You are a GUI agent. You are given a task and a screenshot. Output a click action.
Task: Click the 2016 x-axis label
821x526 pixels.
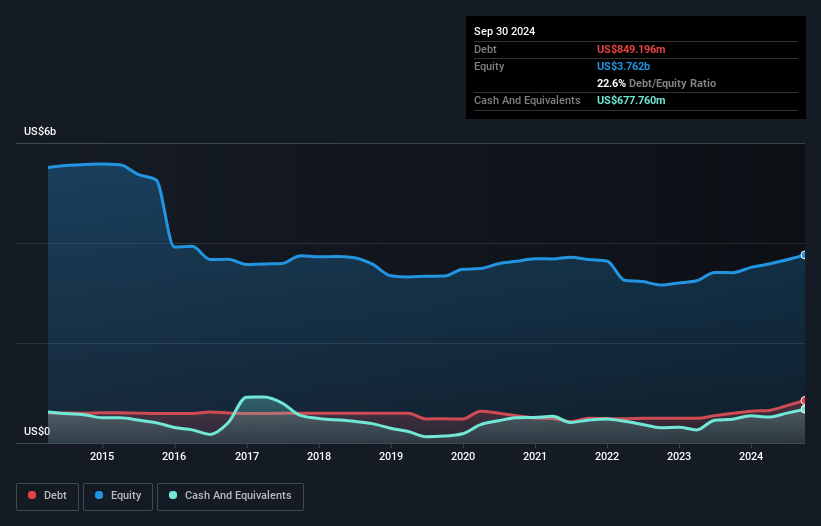pos(174,456)
